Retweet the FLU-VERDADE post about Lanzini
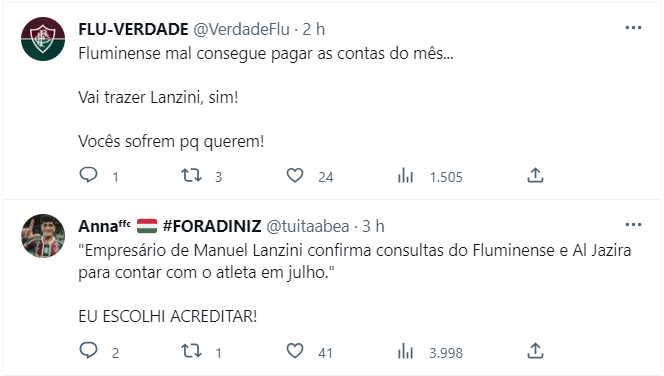The width and height of the screenshot is (664, 376). (x=191, y=175)
